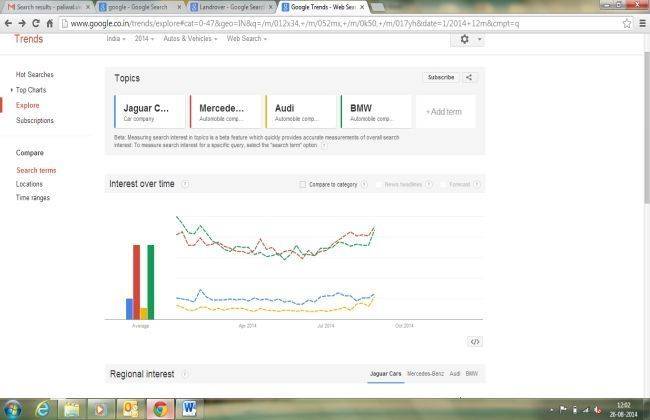
Task: Click the Action Center flag tray icon
Action: pos(563,410)
